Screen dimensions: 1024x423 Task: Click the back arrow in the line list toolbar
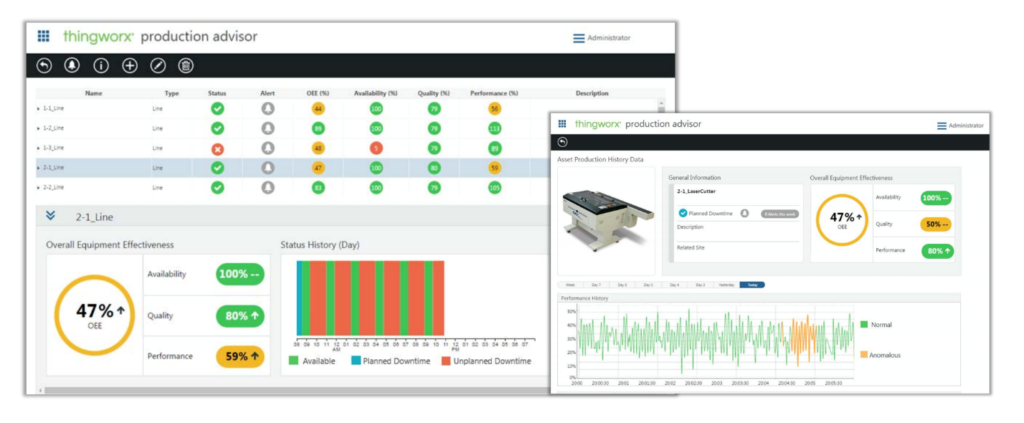(x=44, y=65)
